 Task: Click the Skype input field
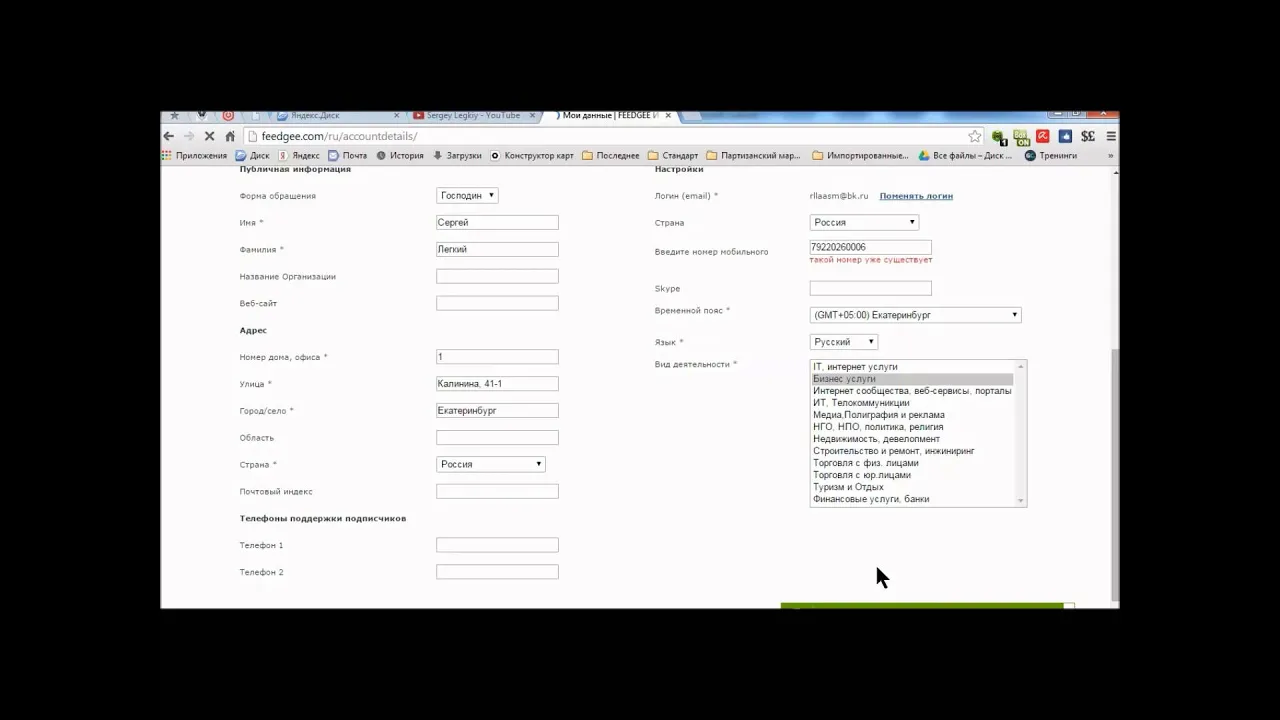(x=870, y=288)
